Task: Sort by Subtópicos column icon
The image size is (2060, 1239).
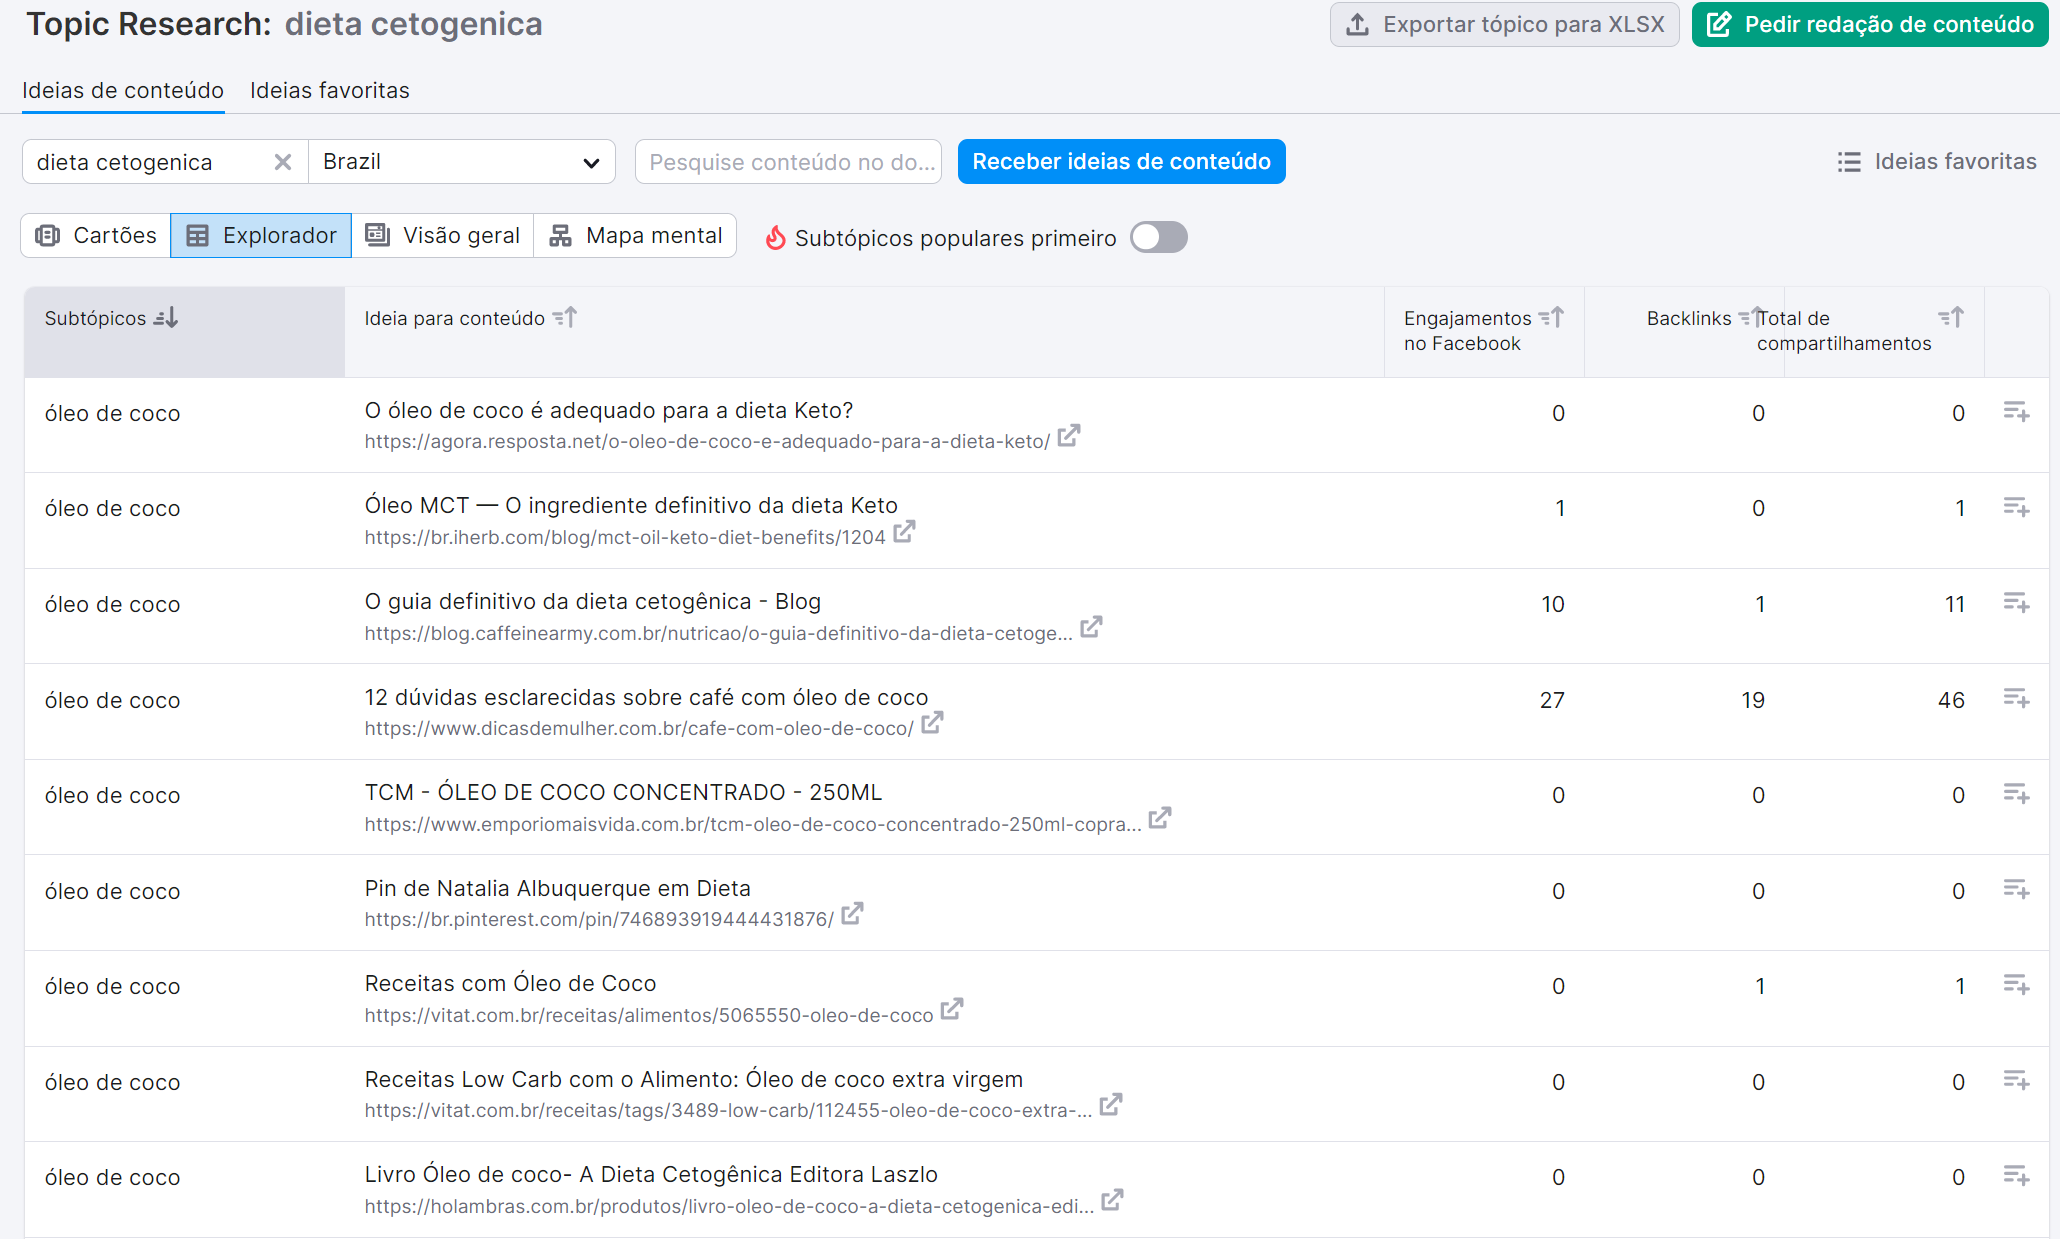Action: pos(167,318)
